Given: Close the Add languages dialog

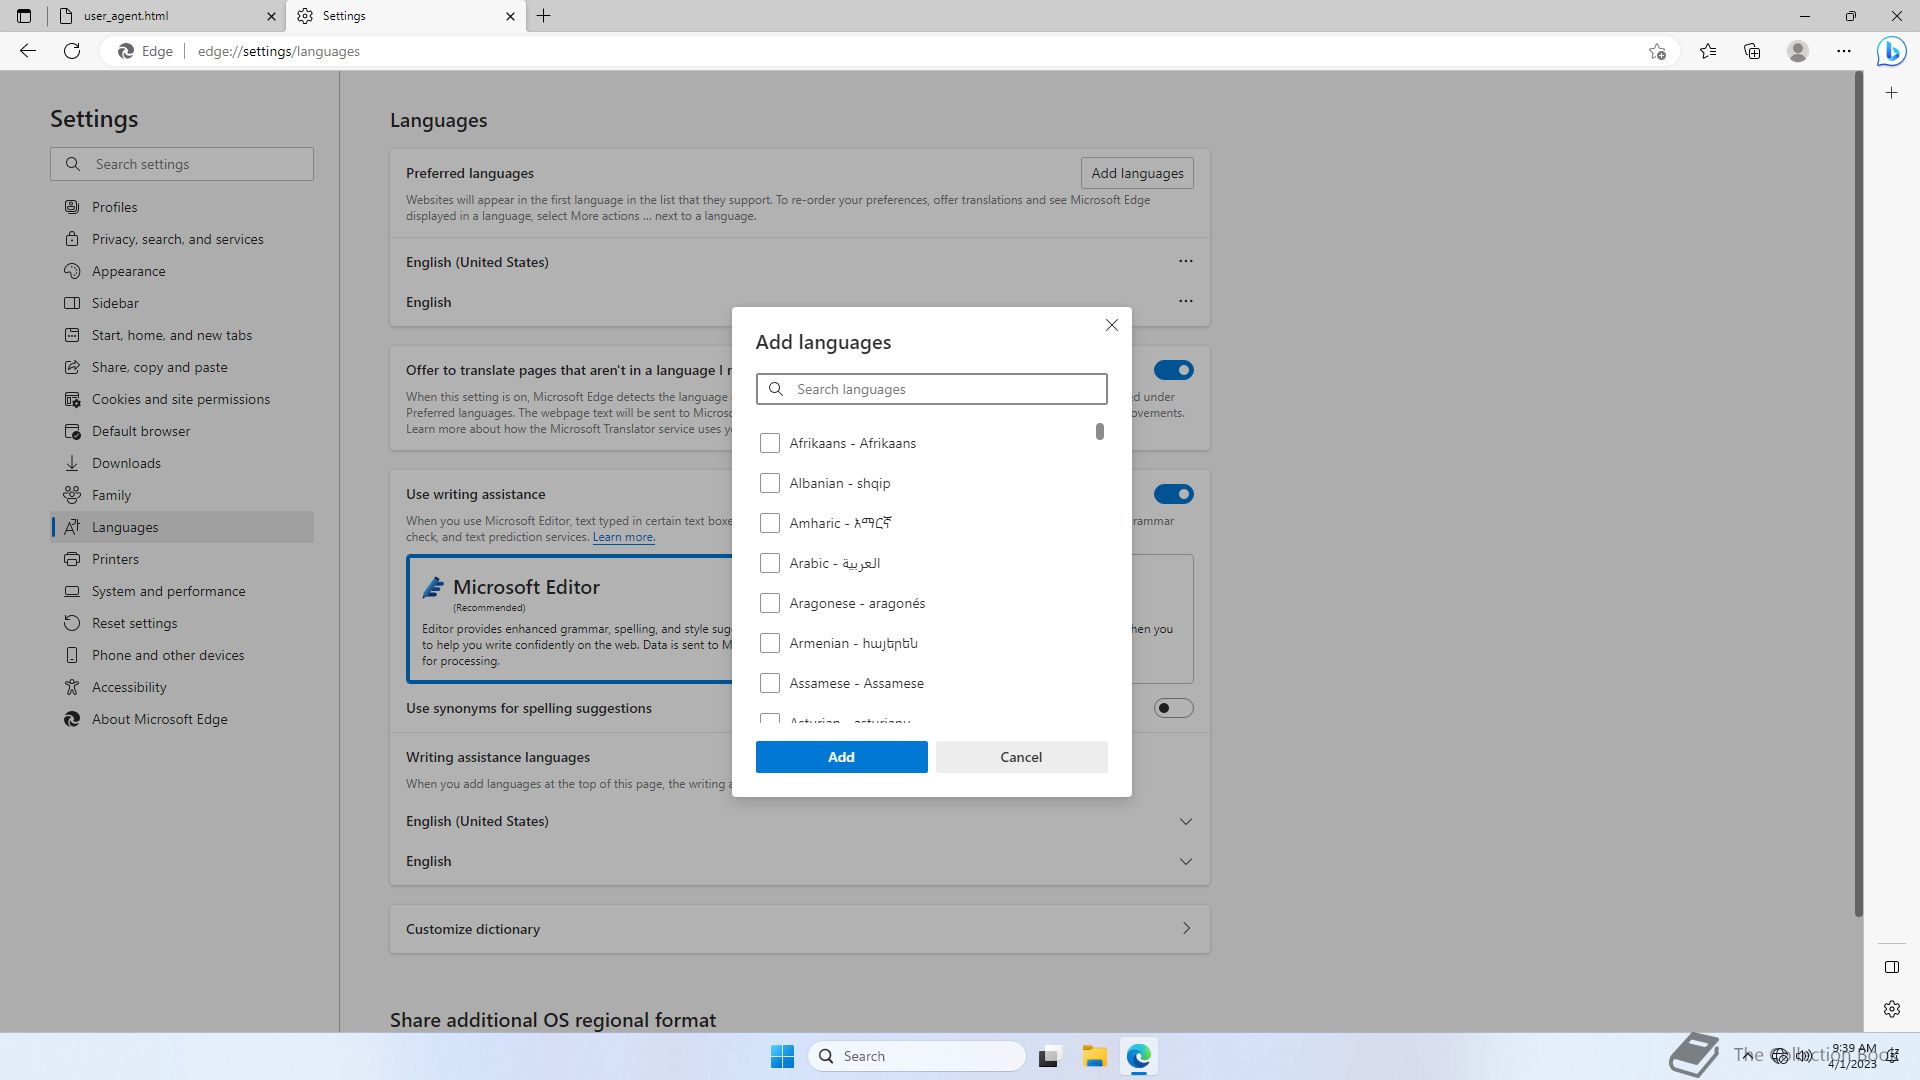Looking at the screenshot, I should 1111,325.
